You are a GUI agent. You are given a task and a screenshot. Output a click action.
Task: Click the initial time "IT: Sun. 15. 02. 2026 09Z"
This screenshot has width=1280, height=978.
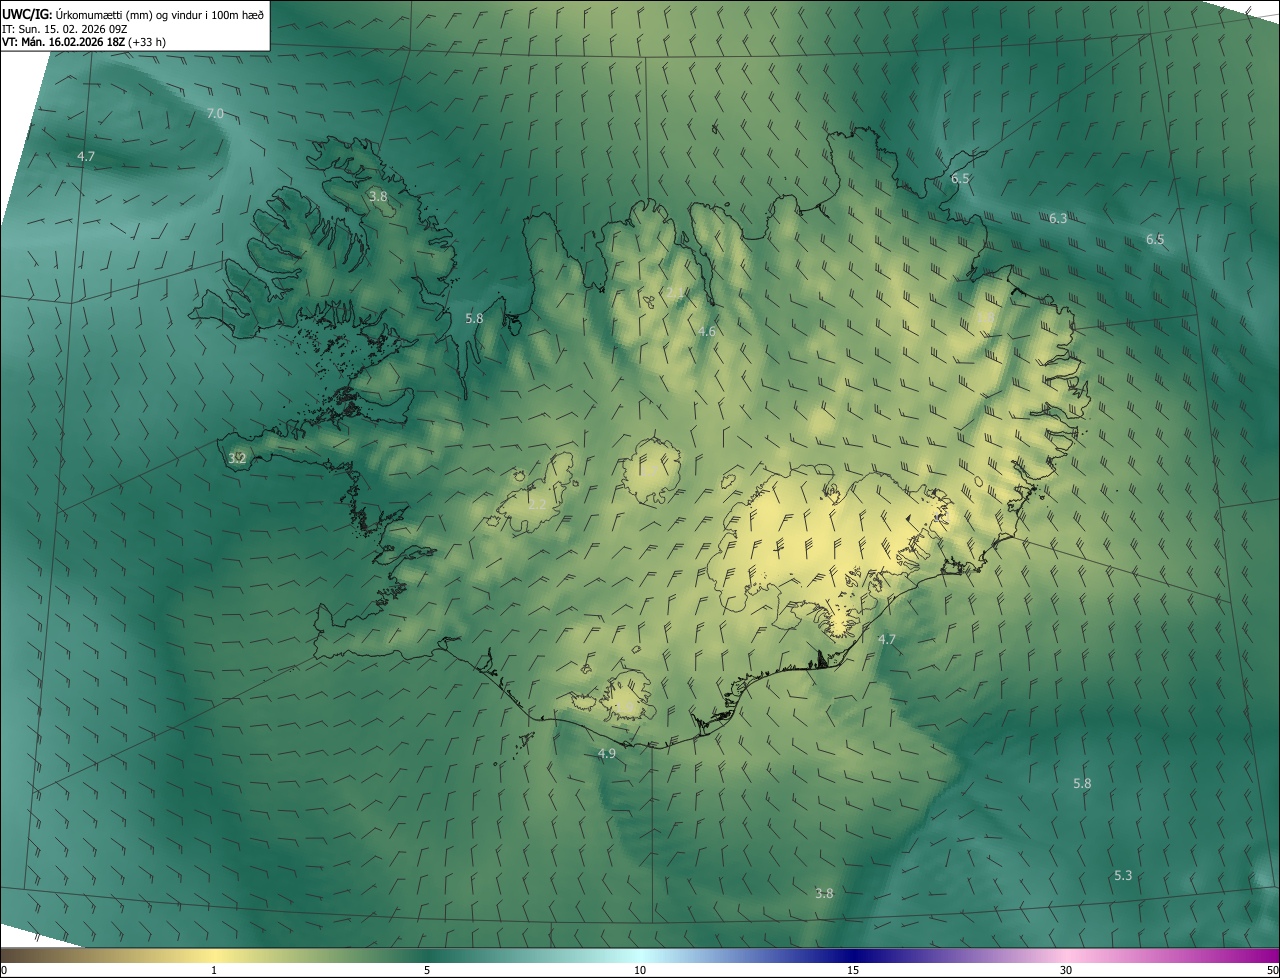(65, 29)
